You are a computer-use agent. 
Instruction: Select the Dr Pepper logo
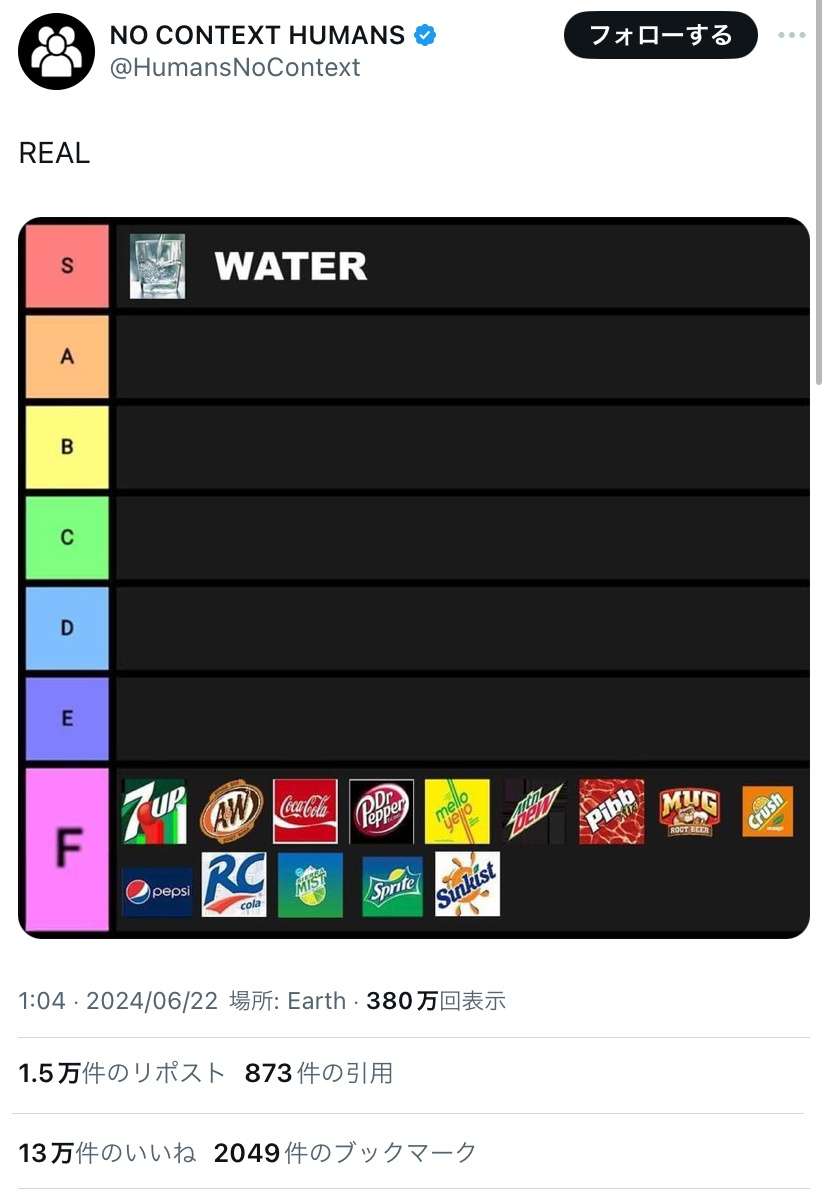click(381, 811)
